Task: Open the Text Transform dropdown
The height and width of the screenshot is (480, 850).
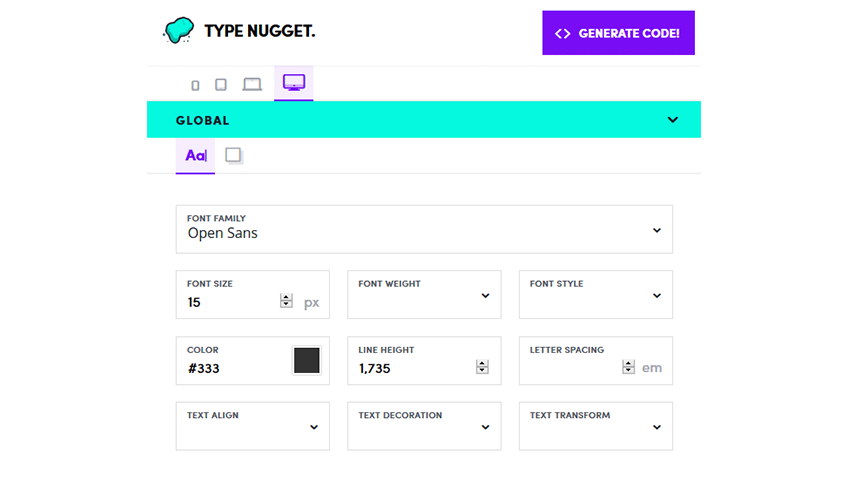Action: (x=595, y=427)
